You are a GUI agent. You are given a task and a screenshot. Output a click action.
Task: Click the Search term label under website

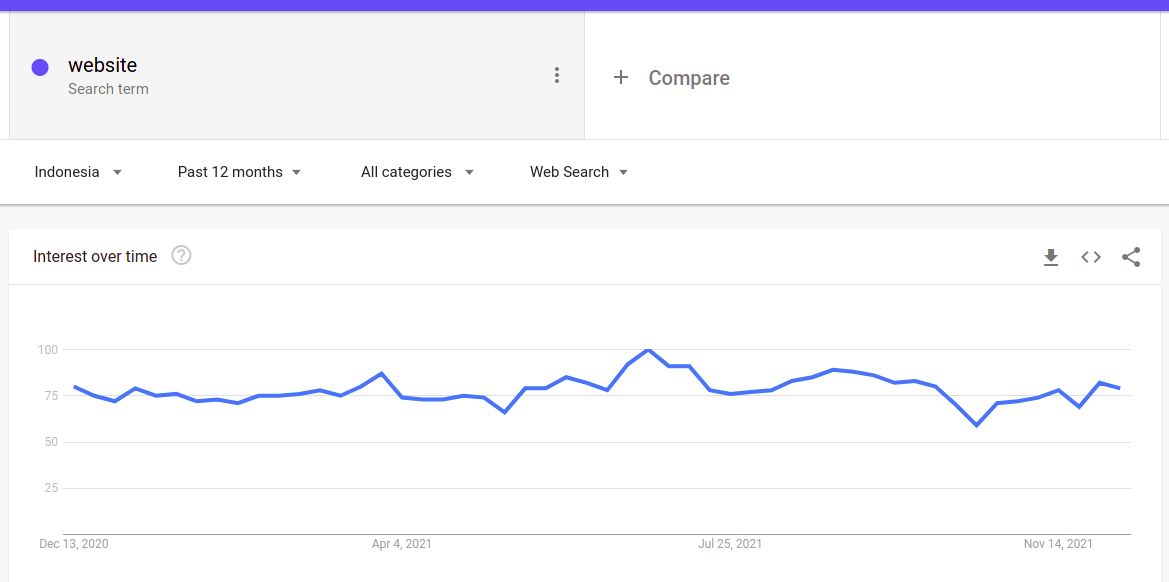click(108, 89)
